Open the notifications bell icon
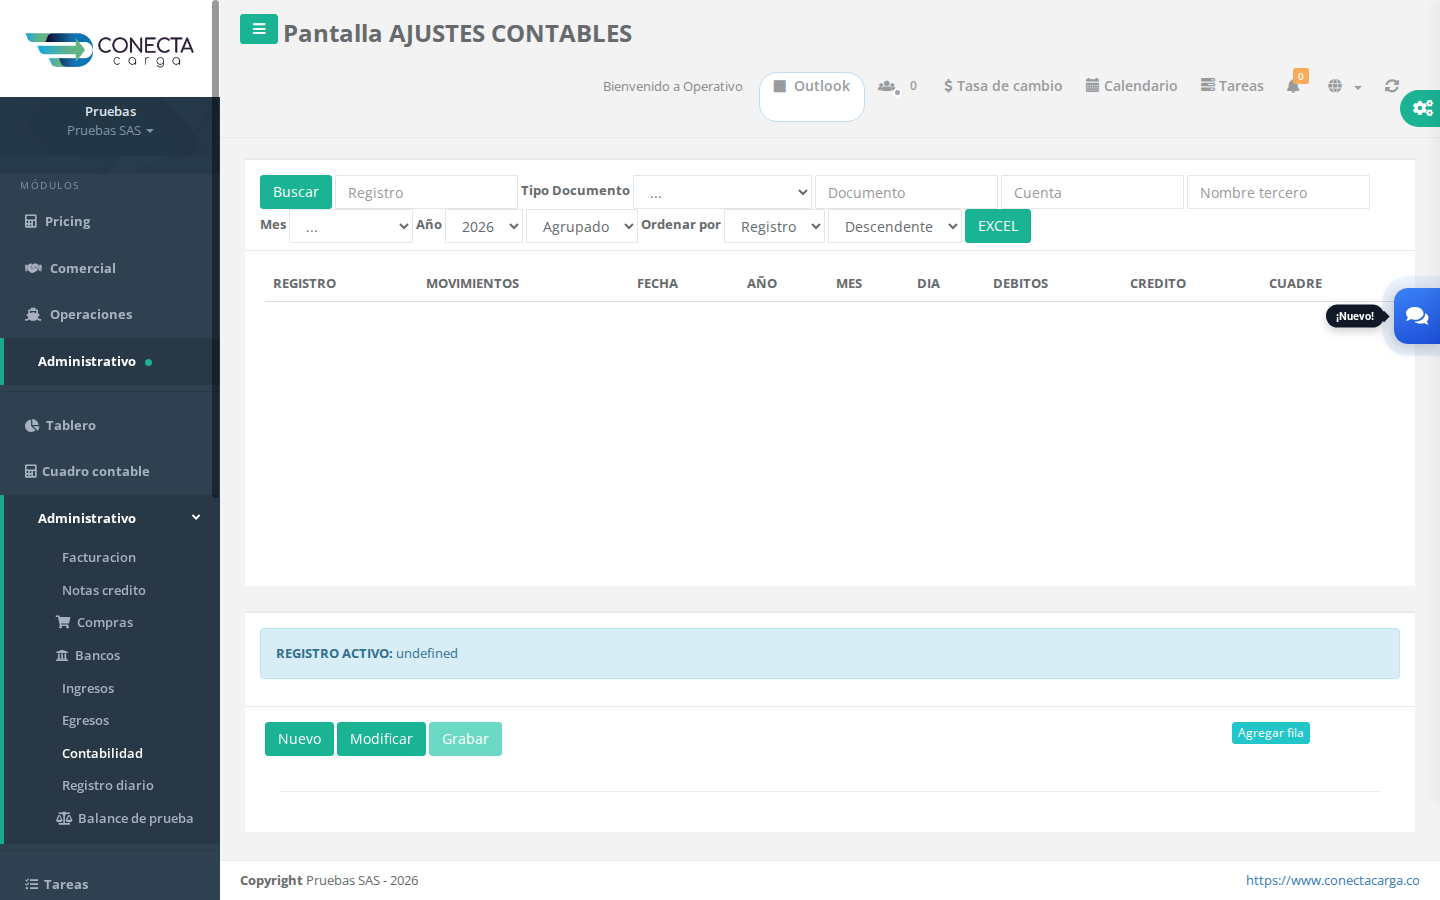This screenshot has height=900, width=1440. pos(1293,86)
